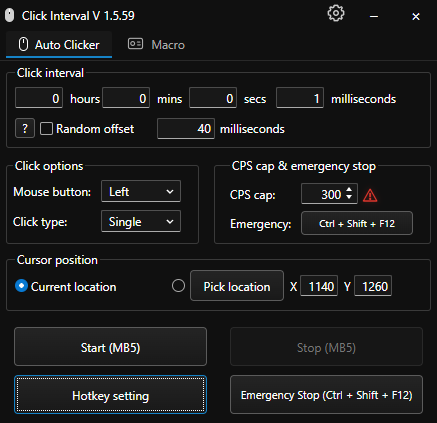Image resolution: width=437 pixels, height=423 pixels.
Task: Click the mins input field
Action: tap(126, 98)
